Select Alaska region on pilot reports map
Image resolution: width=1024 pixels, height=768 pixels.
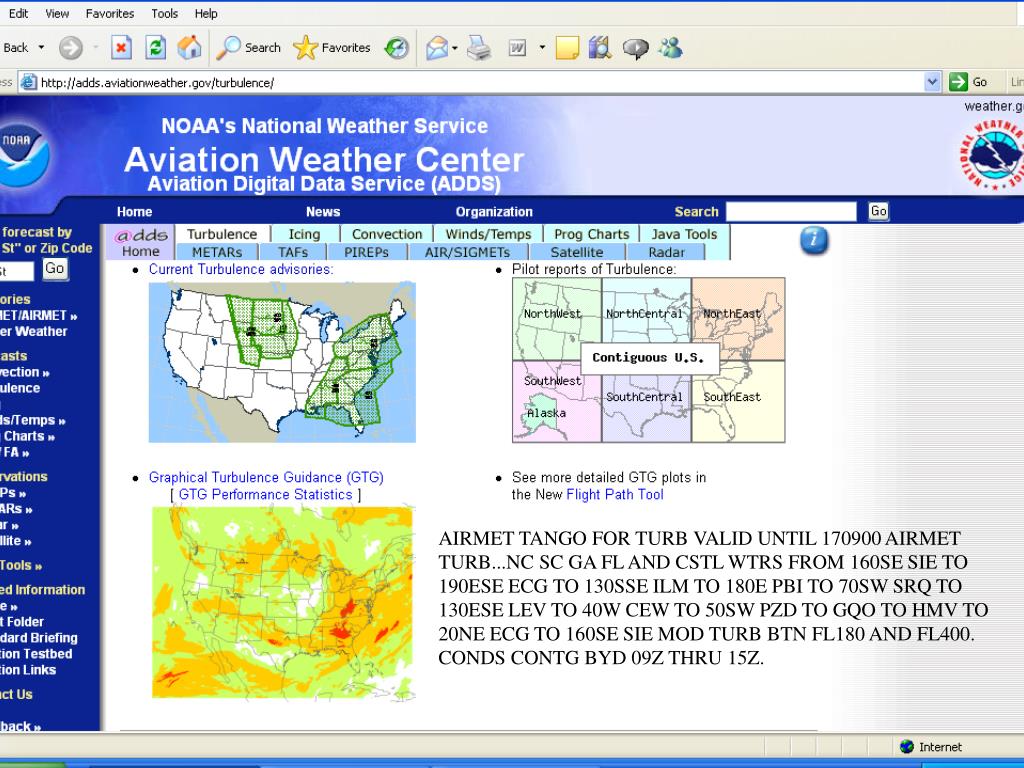[x=547, y=413]
